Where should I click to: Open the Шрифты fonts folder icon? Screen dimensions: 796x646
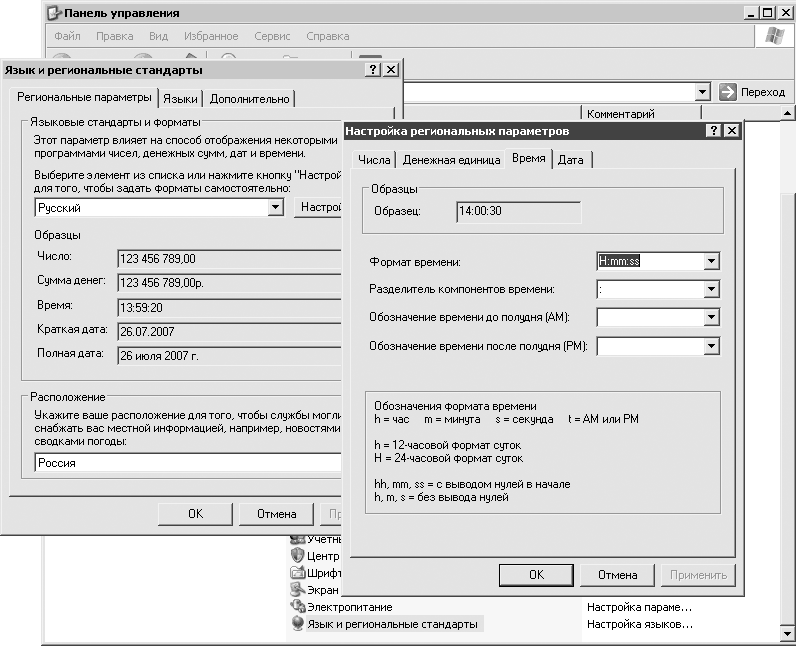297,573
